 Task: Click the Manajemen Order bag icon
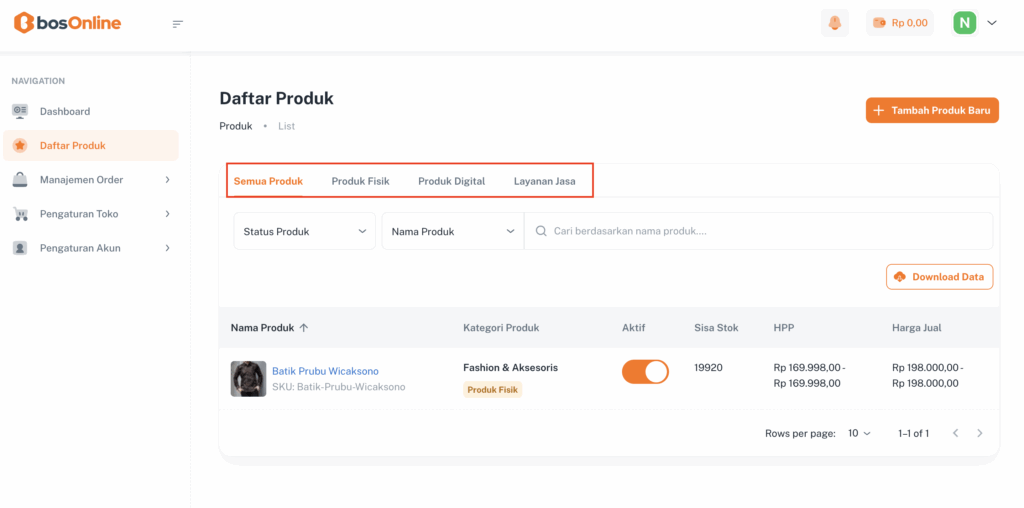click(20, 180)
